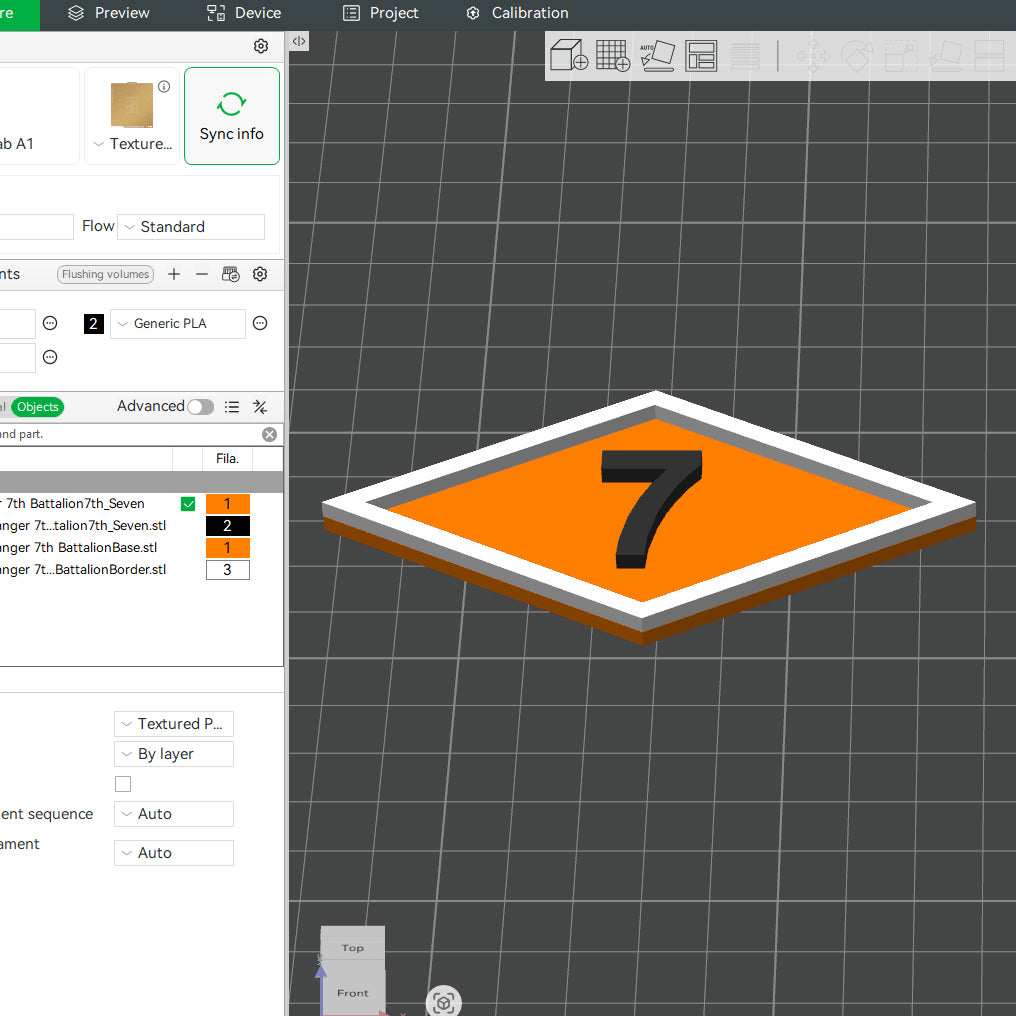Click the Auto orient toolbar icon
The width and height of the screenshot is (1016, 1016).
click(x=657, y=55)
